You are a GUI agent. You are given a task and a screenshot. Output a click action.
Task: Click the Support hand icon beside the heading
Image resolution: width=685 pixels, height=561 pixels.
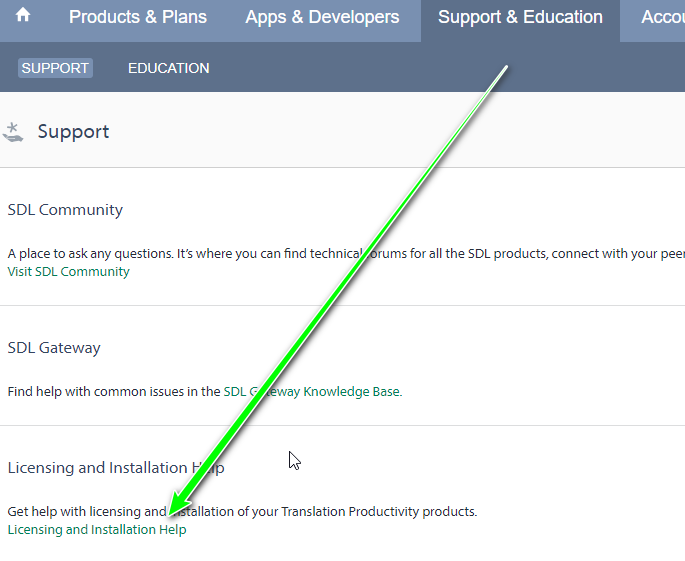(x=13, y=132)
